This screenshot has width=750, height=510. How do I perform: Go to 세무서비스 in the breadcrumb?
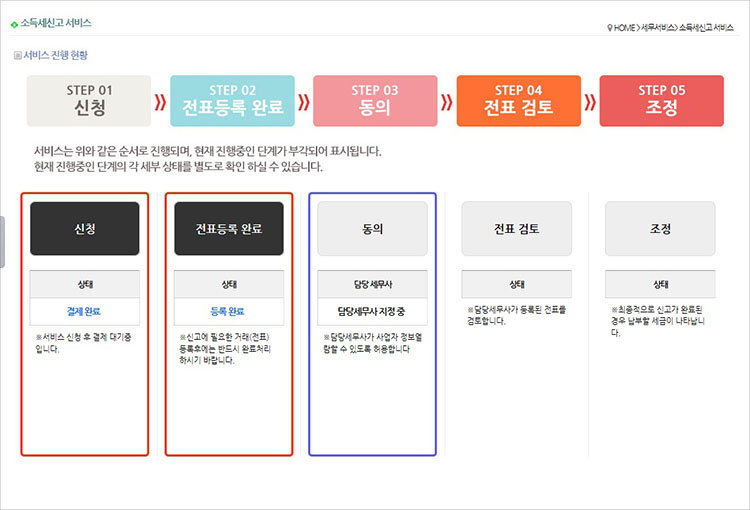click(657, 27)
